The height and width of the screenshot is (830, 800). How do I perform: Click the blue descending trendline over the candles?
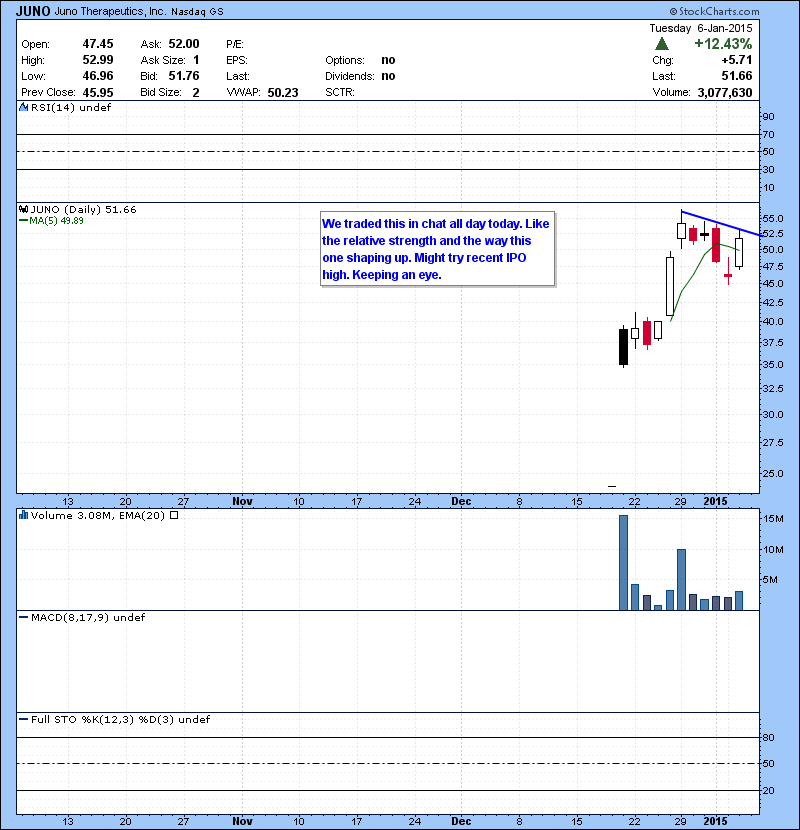(x=721, y=223)
